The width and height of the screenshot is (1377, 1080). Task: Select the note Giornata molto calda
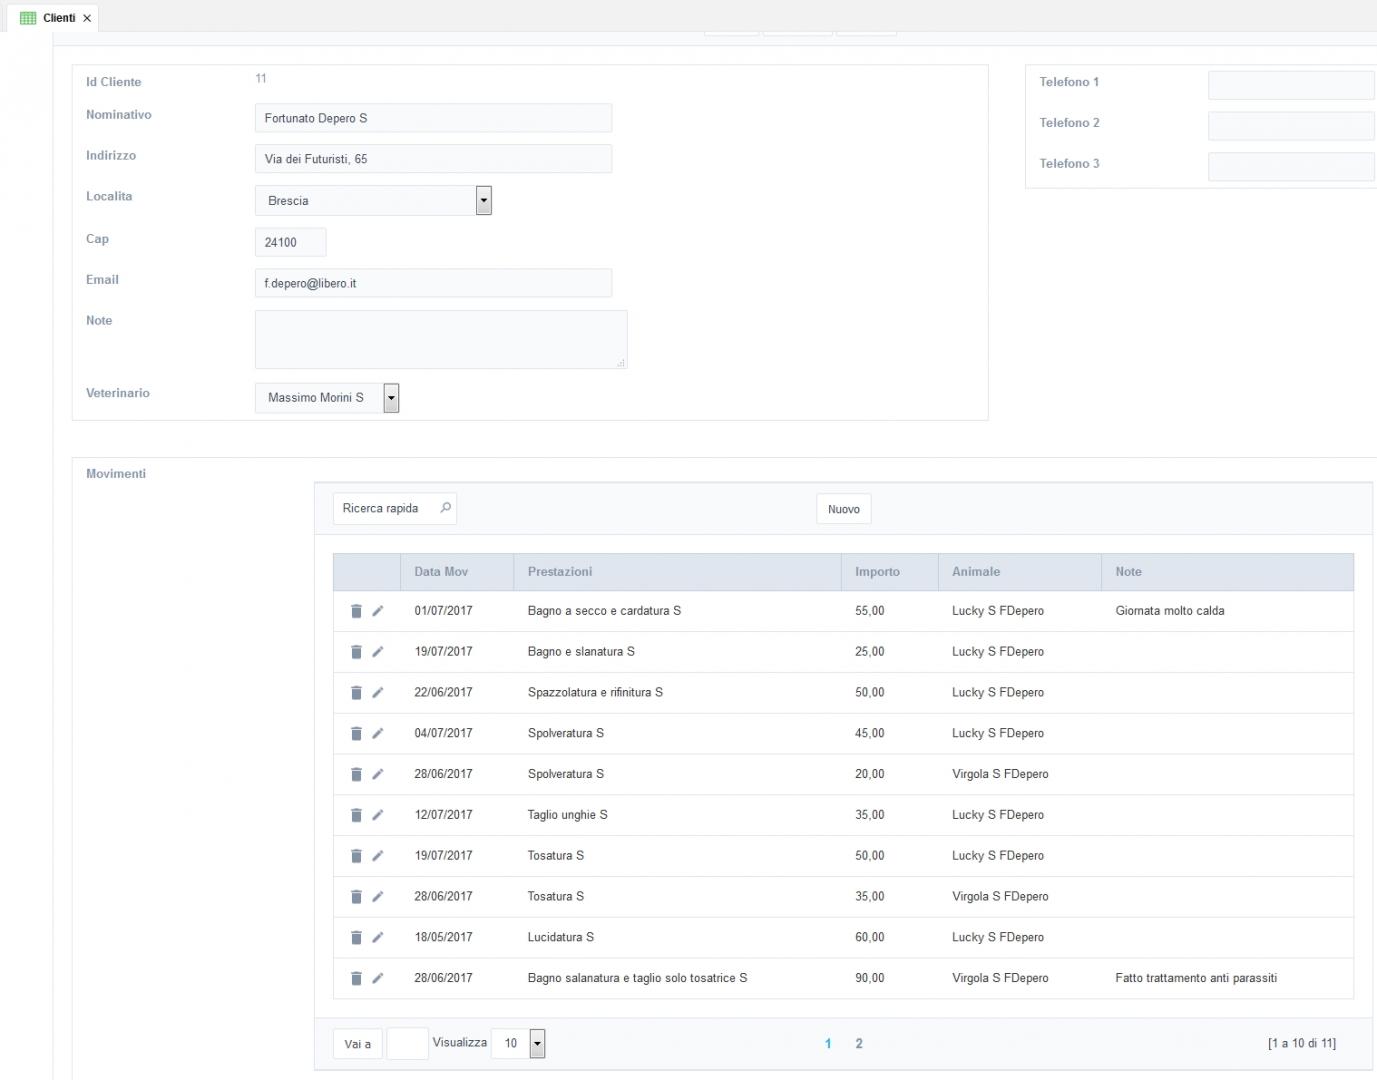tap(1170, 611)
